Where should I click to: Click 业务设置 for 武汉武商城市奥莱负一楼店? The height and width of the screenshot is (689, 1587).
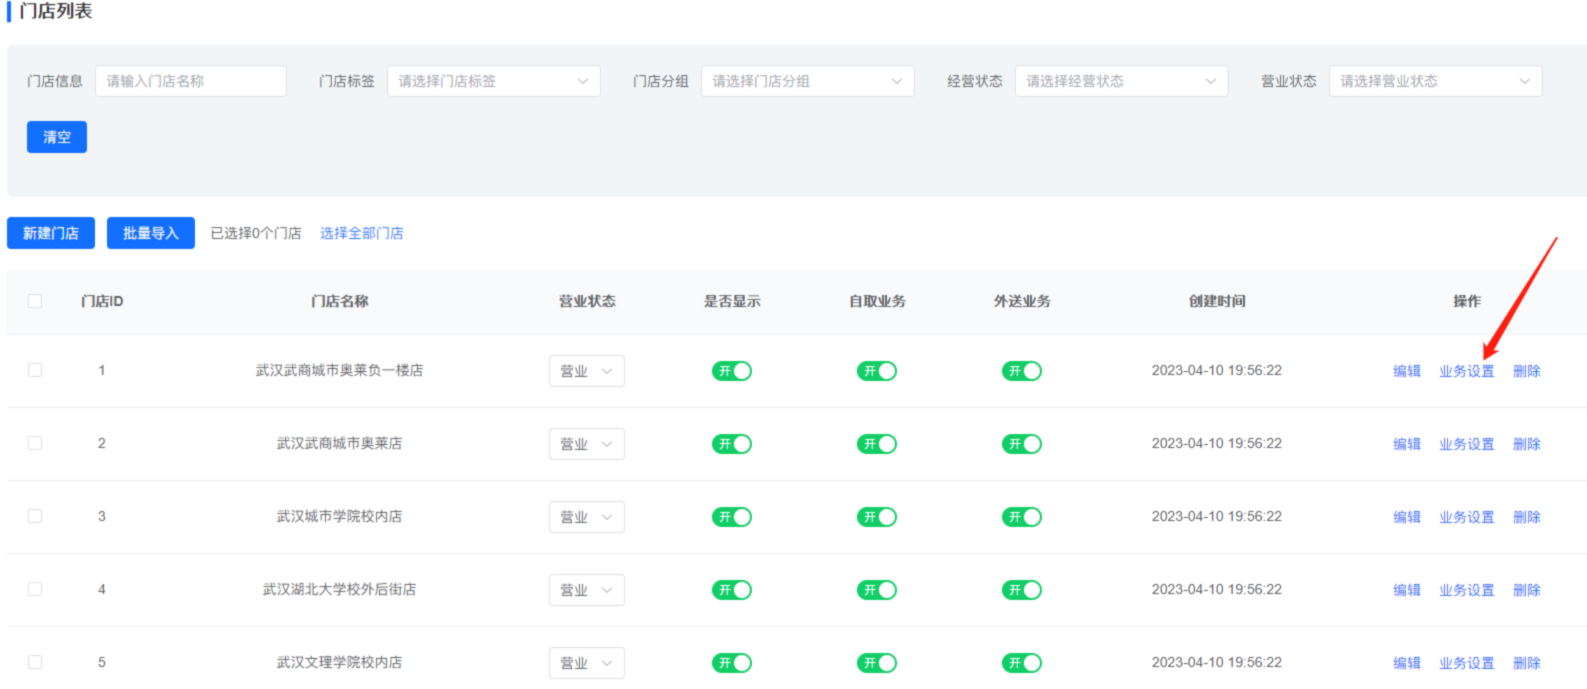click(1467, 371)
